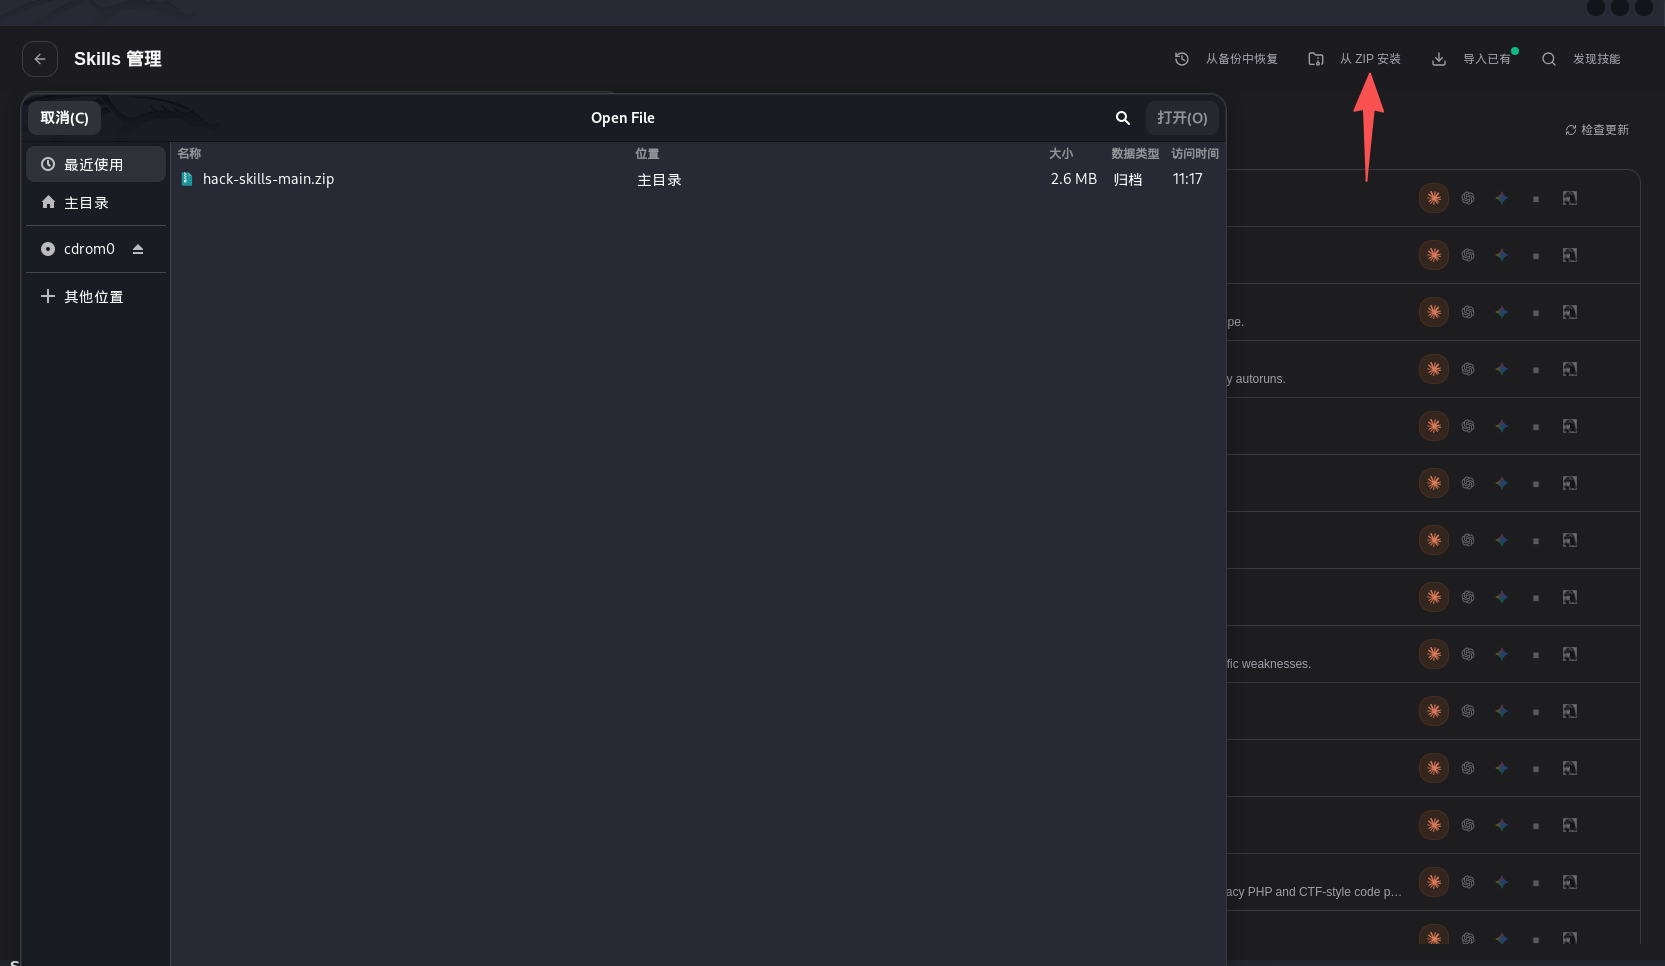Open search in the Open File dialog
Image resolution: width=1665 pixels, height=966 pixels.
[1123, 118]
